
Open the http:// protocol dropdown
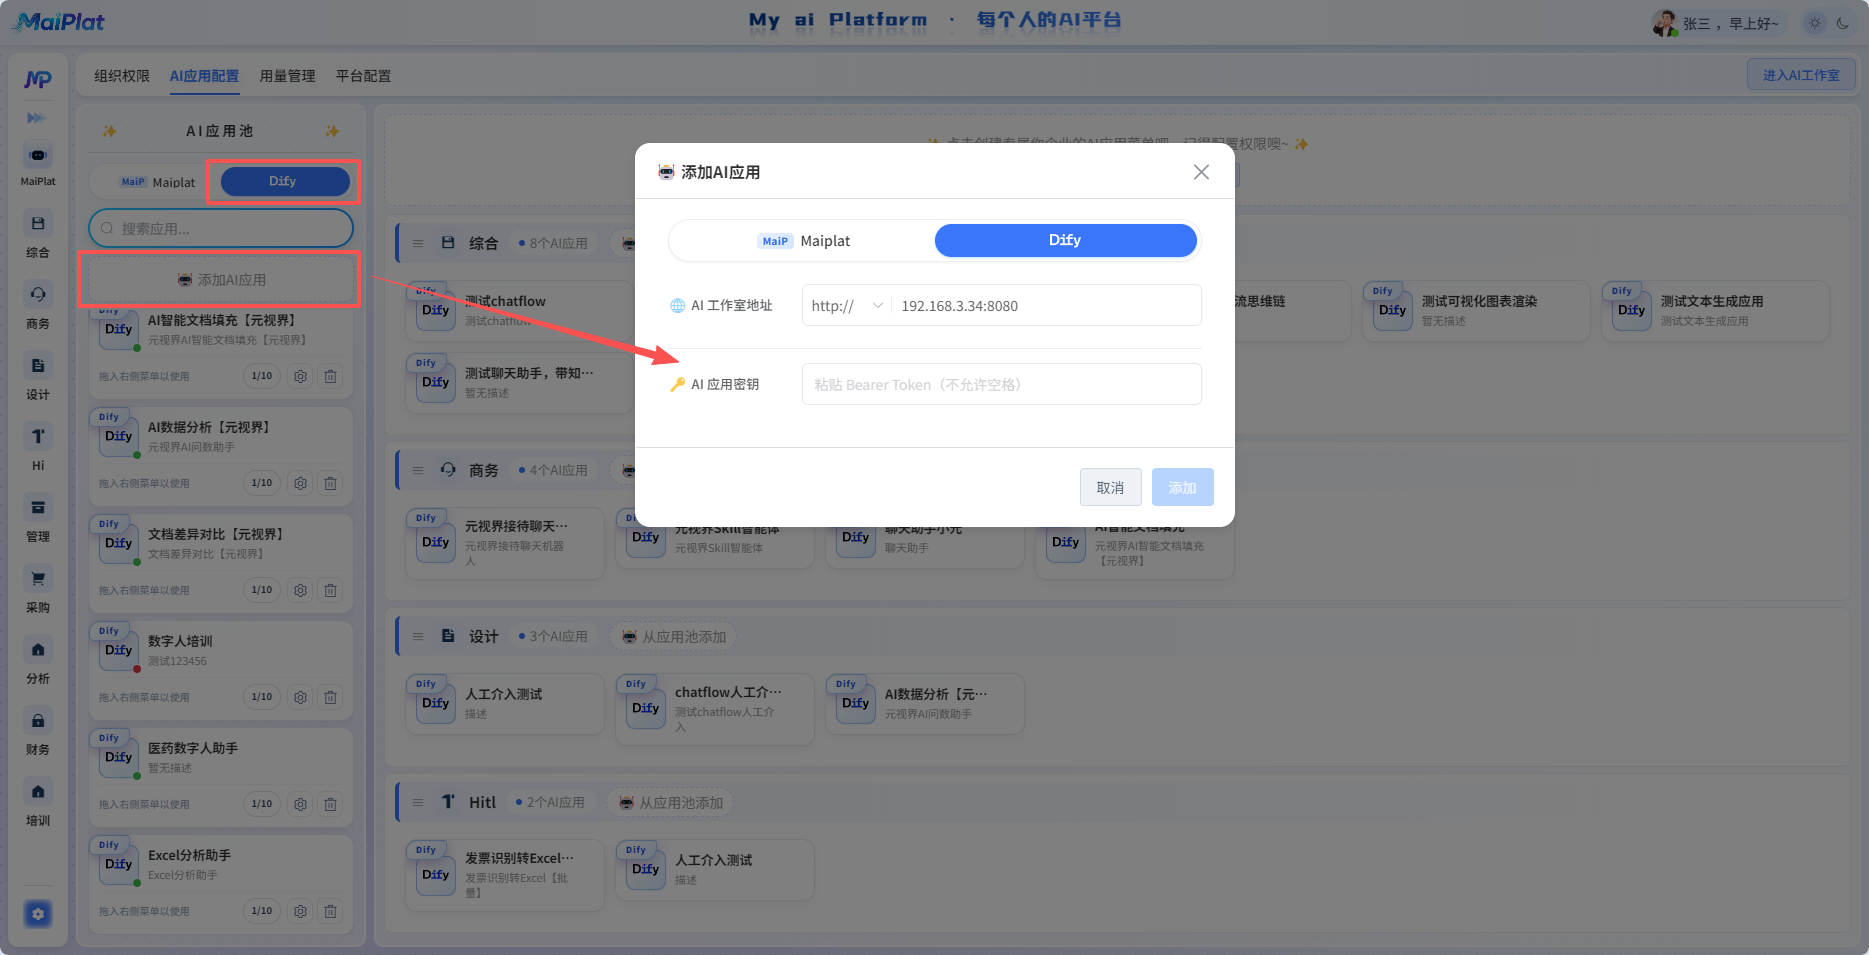pyautogui.click(x=846, y=306)
